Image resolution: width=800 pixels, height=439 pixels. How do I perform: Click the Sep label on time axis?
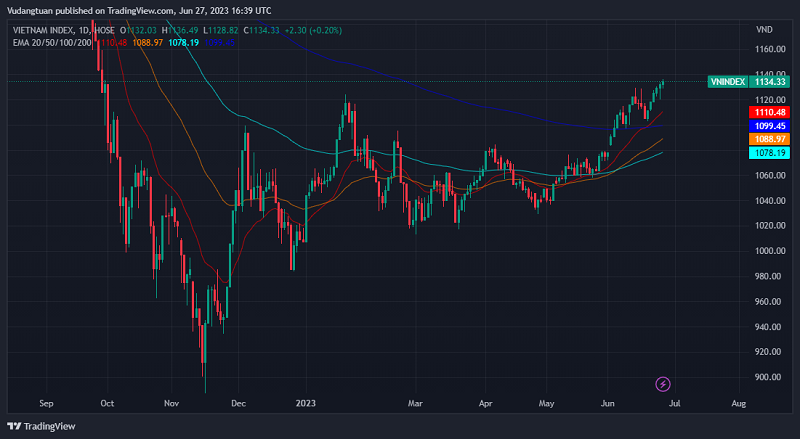point(45,405)
